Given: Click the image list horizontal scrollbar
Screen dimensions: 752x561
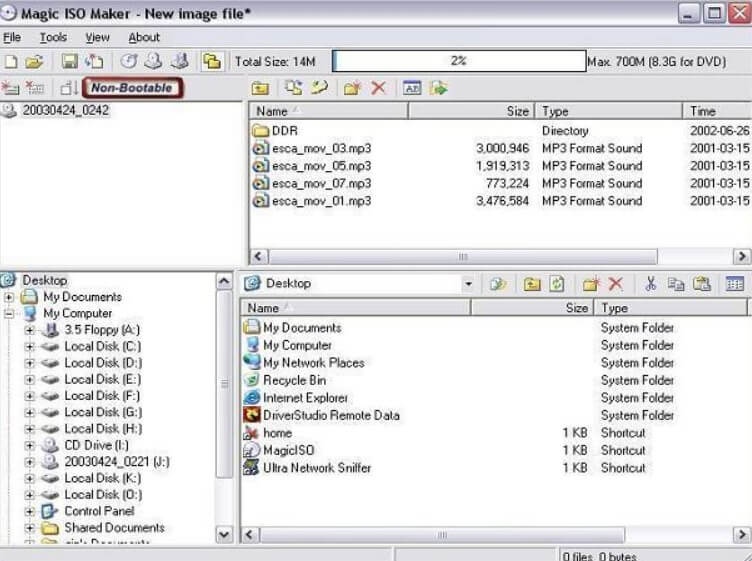Looking at the screenshot, I should (463, 257).
